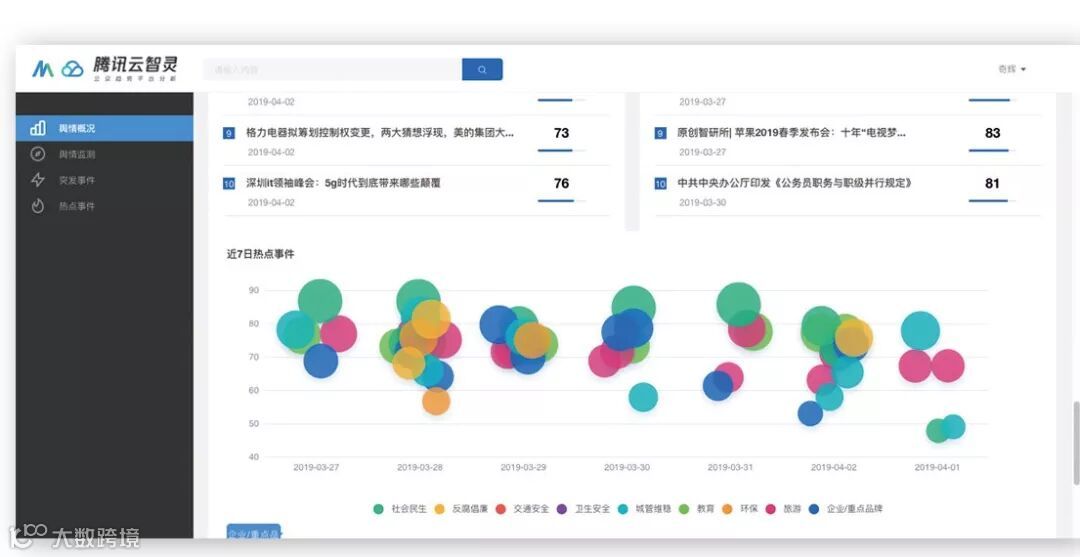Click date 2019-03-30 under 中共中央办公厅 headline
The height and width of the screenshot is (557, 1080).
[703, 203]
